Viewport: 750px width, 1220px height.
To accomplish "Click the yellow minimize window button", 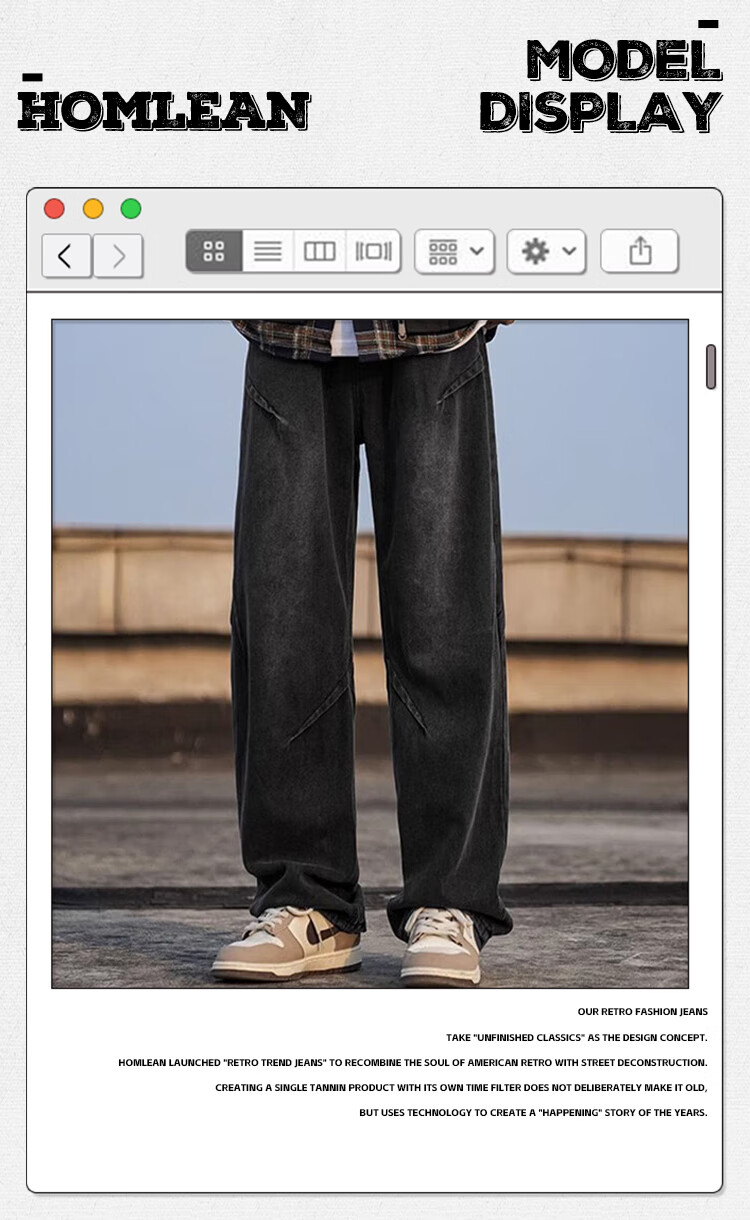I will 93,209.
